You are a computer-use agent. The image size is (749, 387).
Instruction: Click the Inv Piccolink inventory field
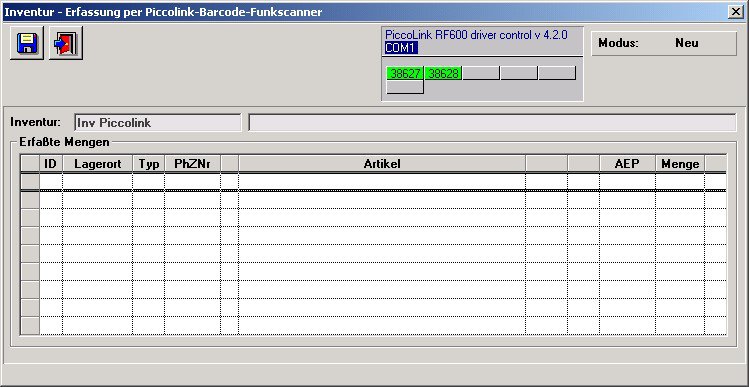pos(158,123)
